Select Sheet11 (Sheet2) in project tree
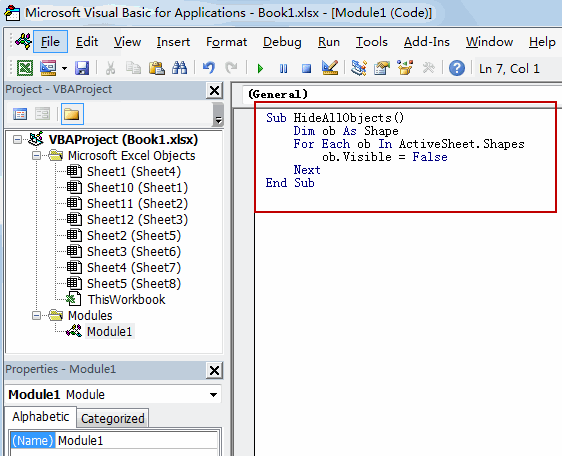 (137, 204)
